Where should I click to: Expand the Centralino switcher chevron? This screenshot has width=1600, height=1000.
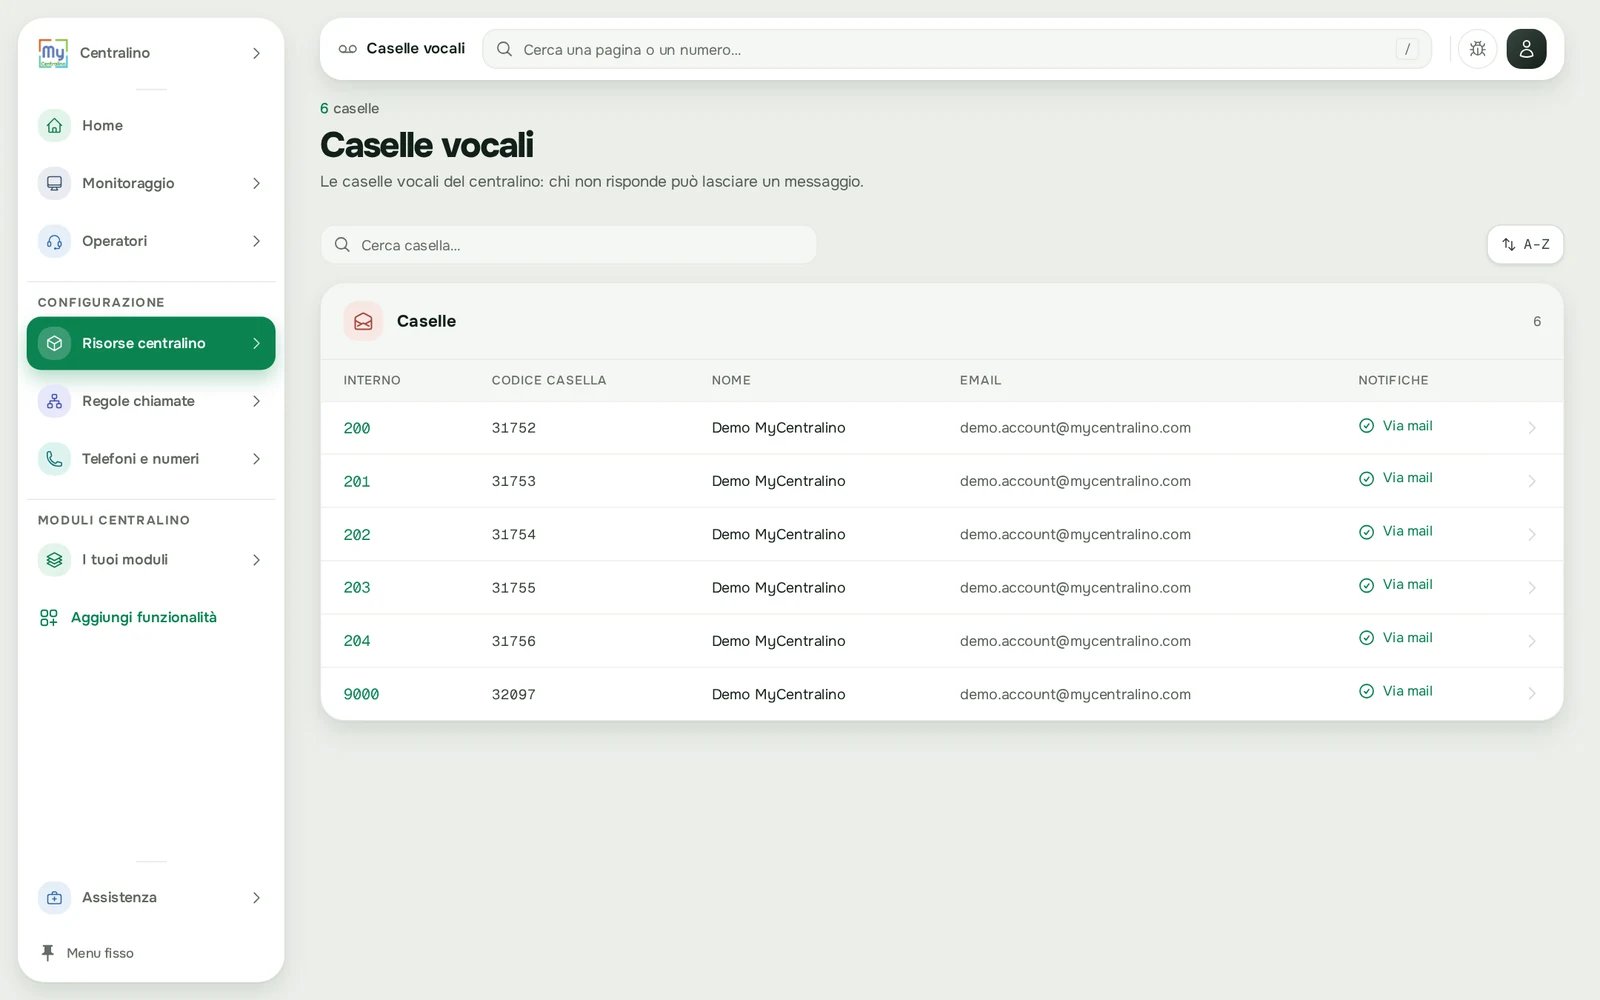click(256, 53)
